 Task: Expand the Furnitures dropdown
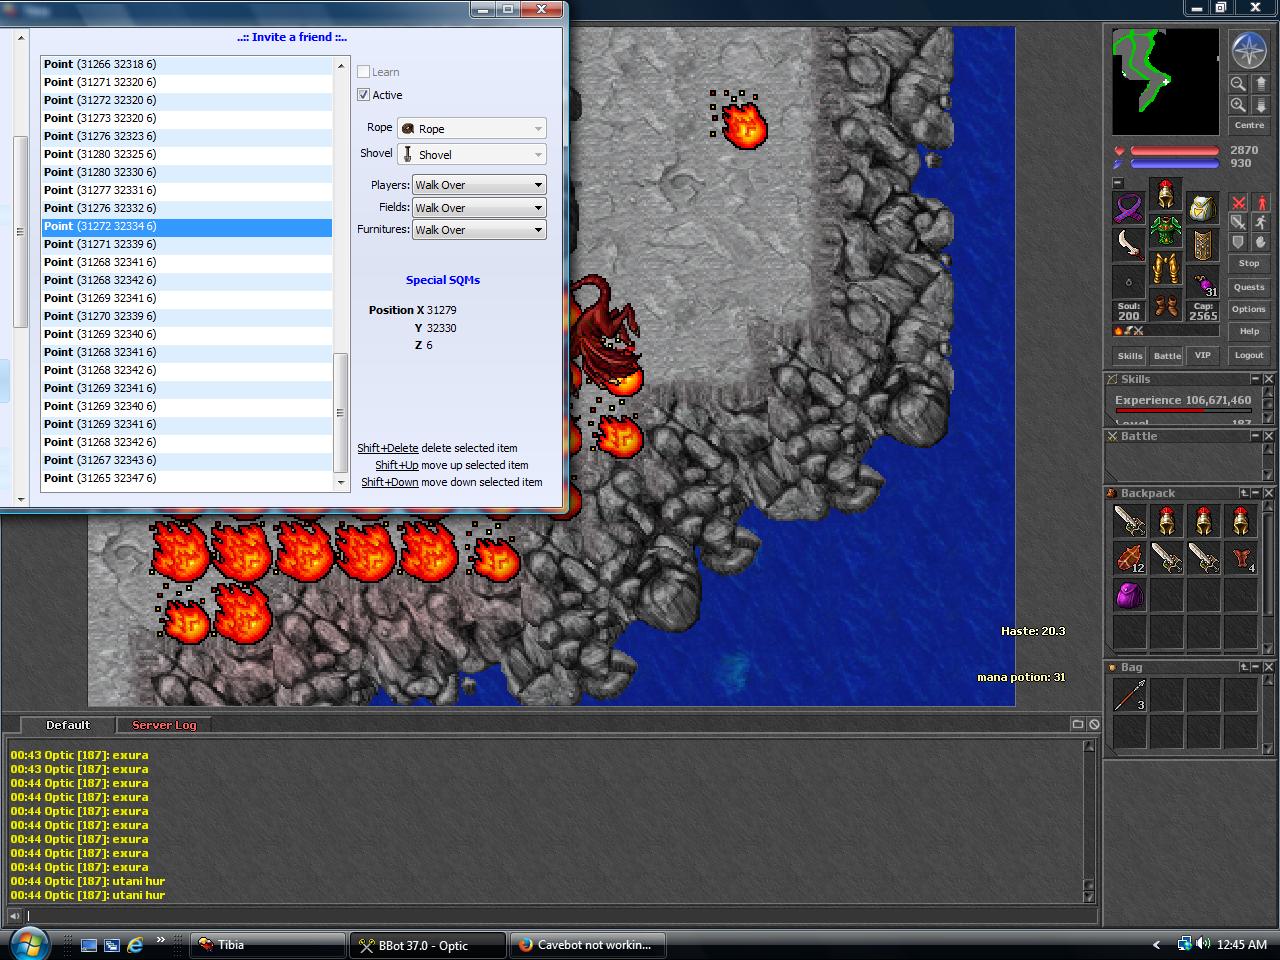coord(479,230)
